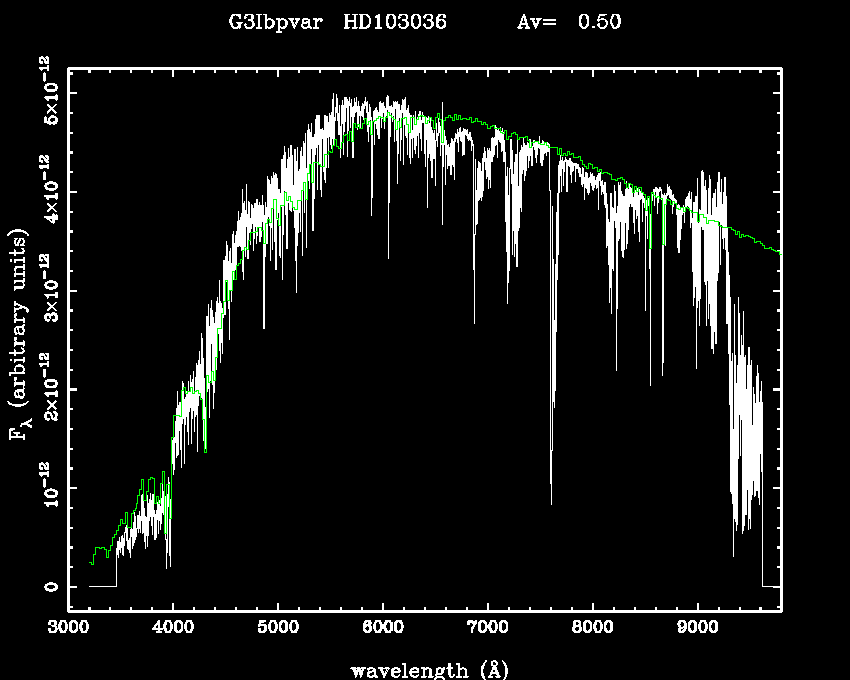Click the 10⁻¹² y-axis tick label

[47, 487]
